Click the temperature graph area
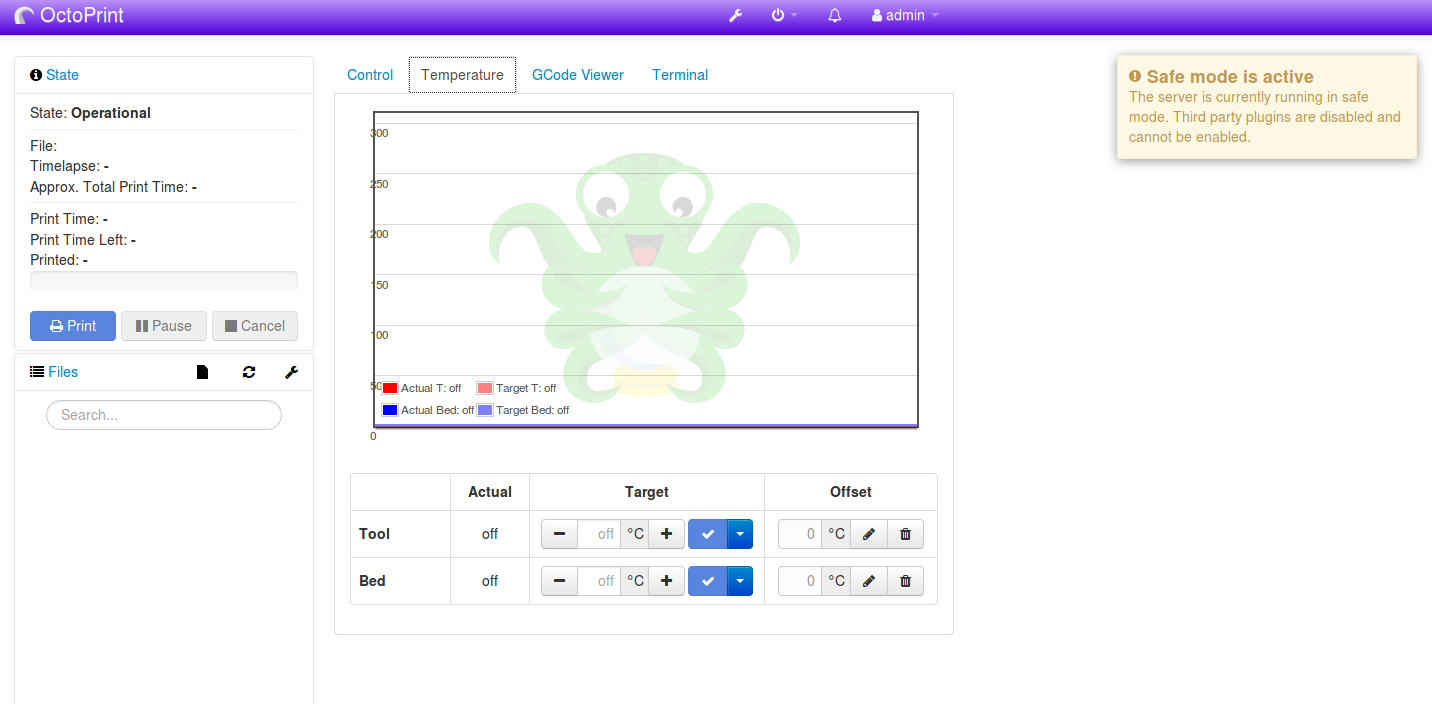Viewport: 1432px width, 704px height. 646,269
